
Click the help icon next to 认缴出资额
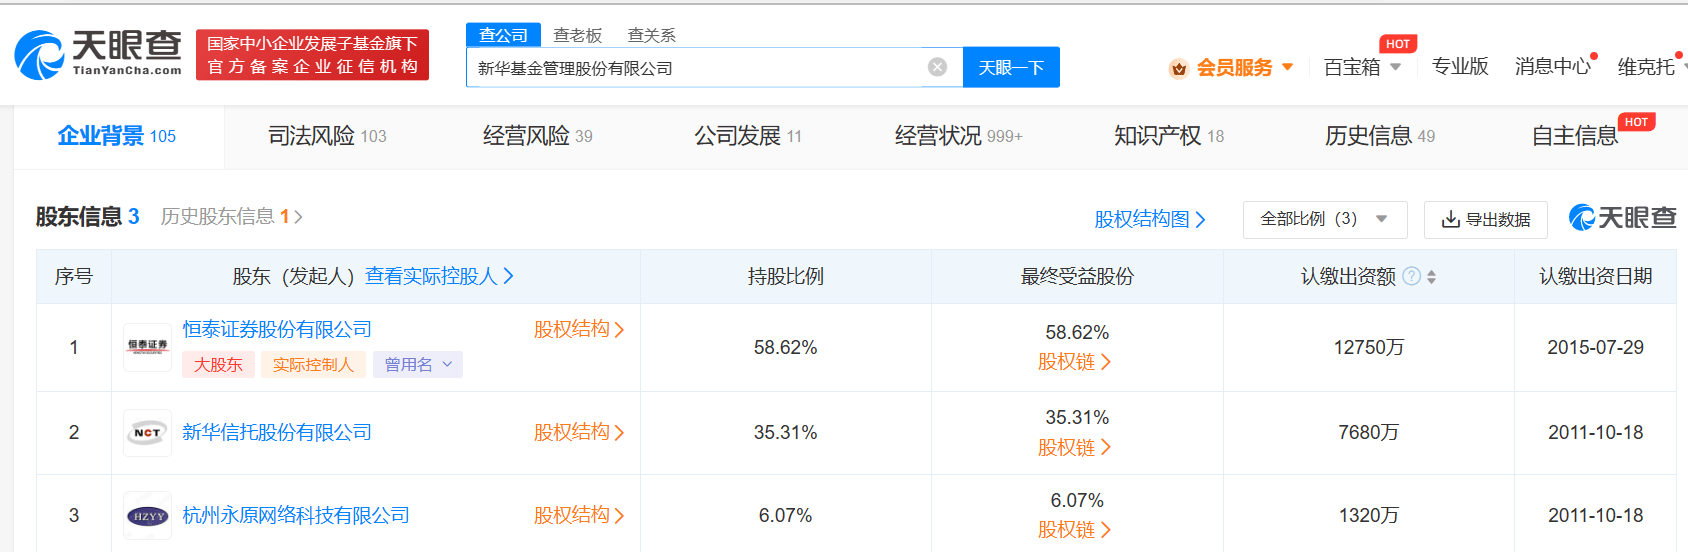tap(1411, 276)
